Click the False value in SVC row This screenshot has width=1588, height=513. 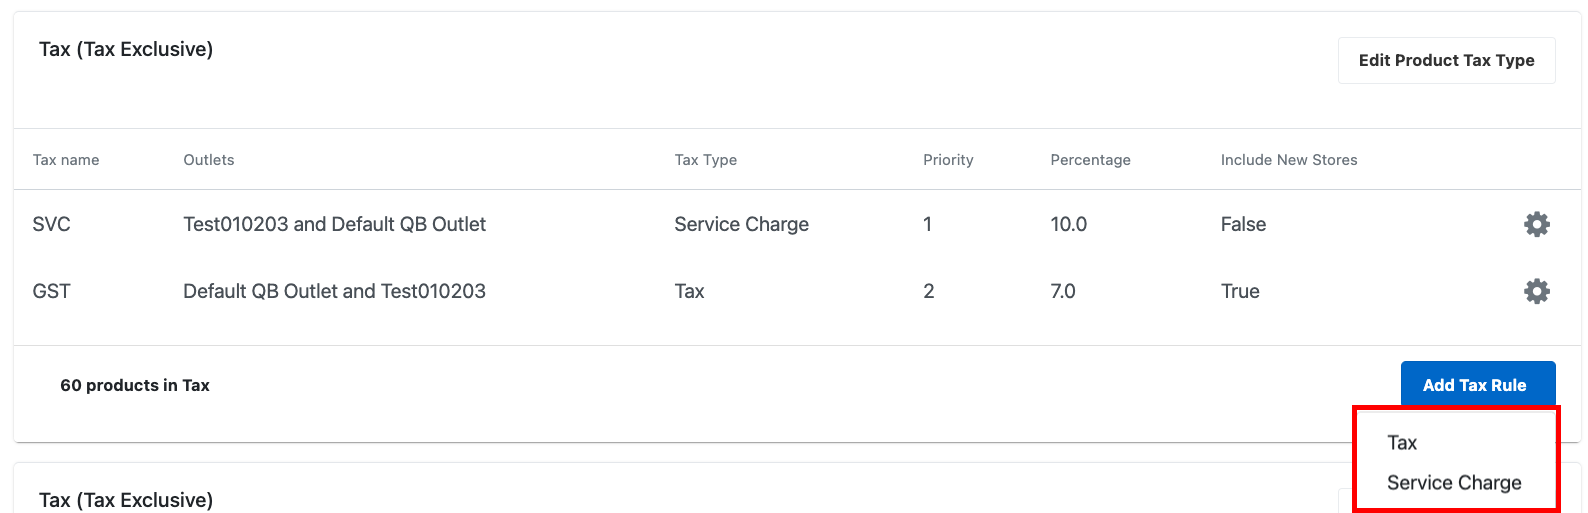(x=1243, y=224)
